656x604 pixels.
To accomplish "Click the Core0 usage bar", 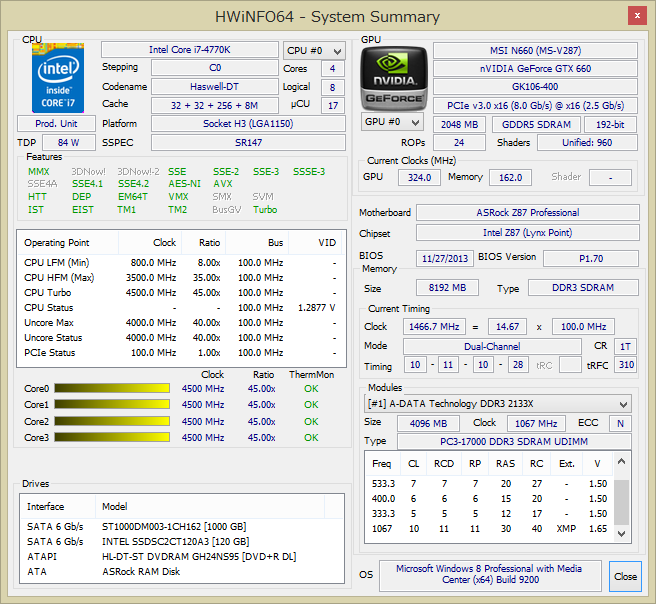I will point(112,389).
